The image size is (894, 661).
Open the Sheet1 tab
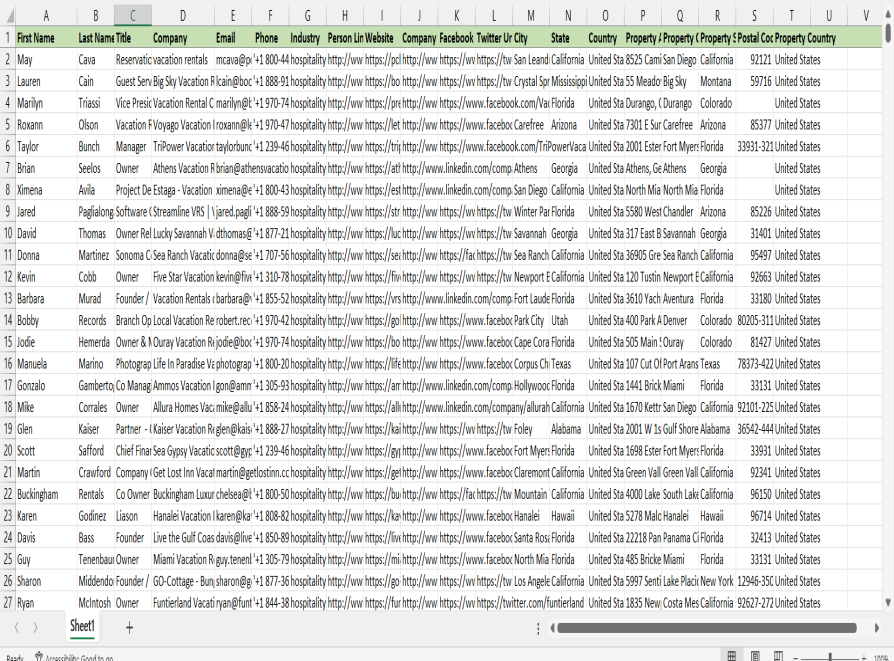click(82, 626)
